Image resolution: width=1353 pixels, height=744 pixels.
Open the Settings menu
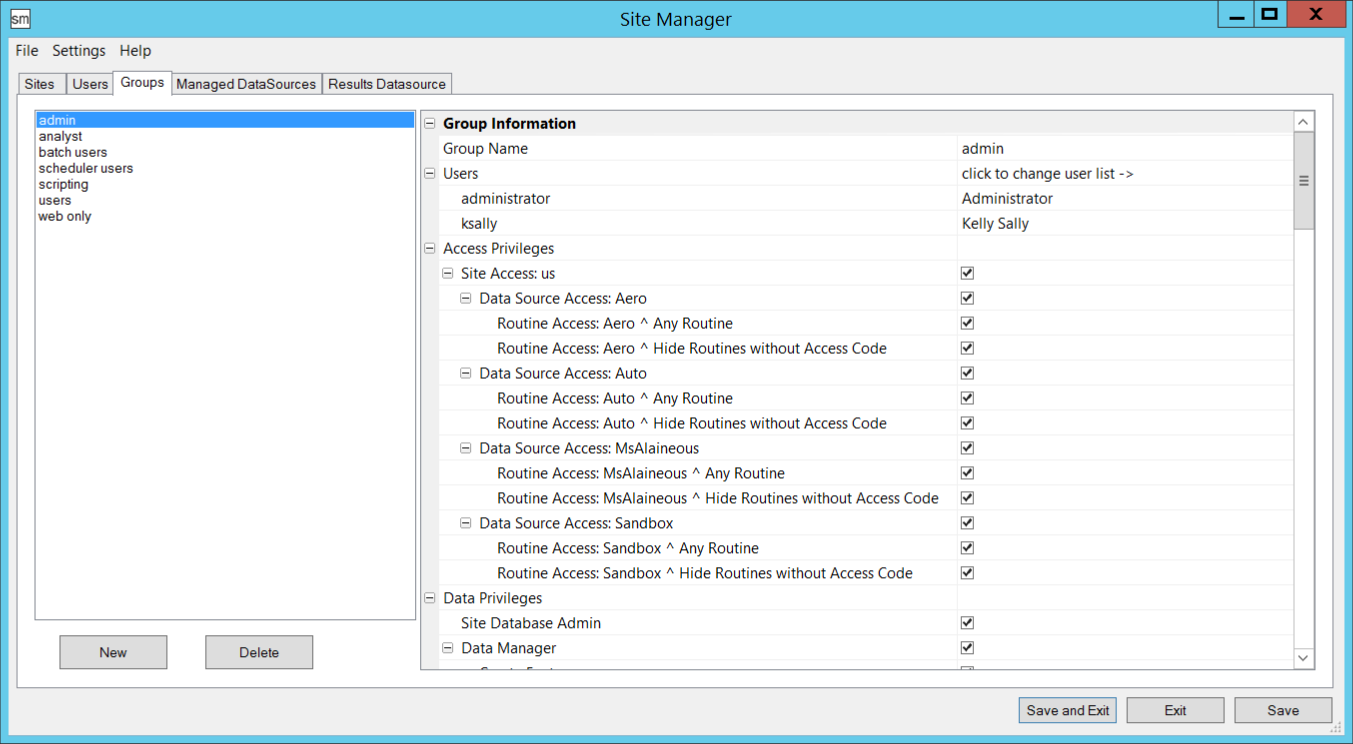tap(79, 51)
